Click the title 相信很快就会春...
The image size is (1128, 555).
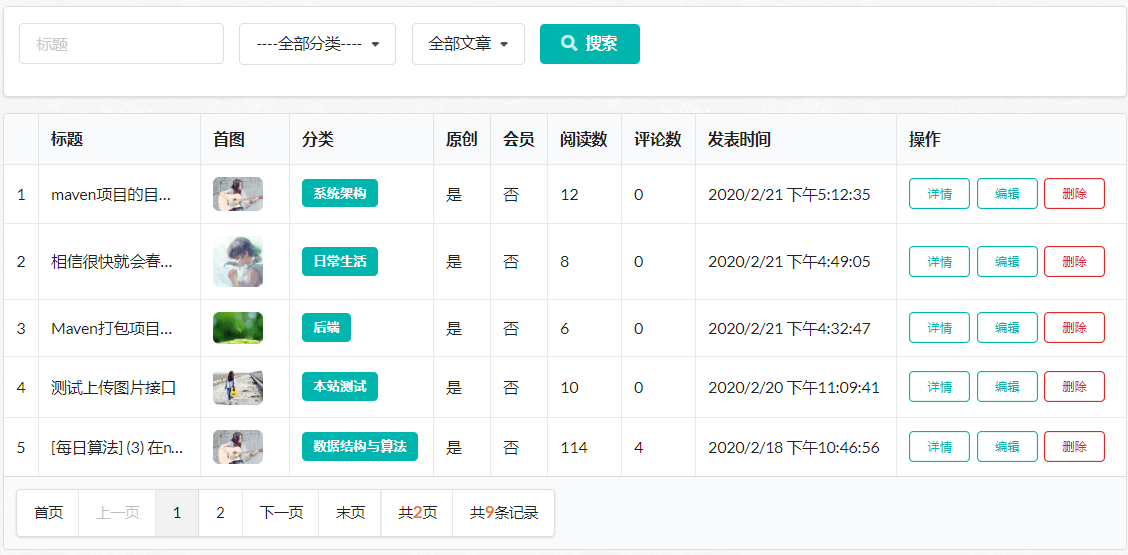(x=112, y=262)
